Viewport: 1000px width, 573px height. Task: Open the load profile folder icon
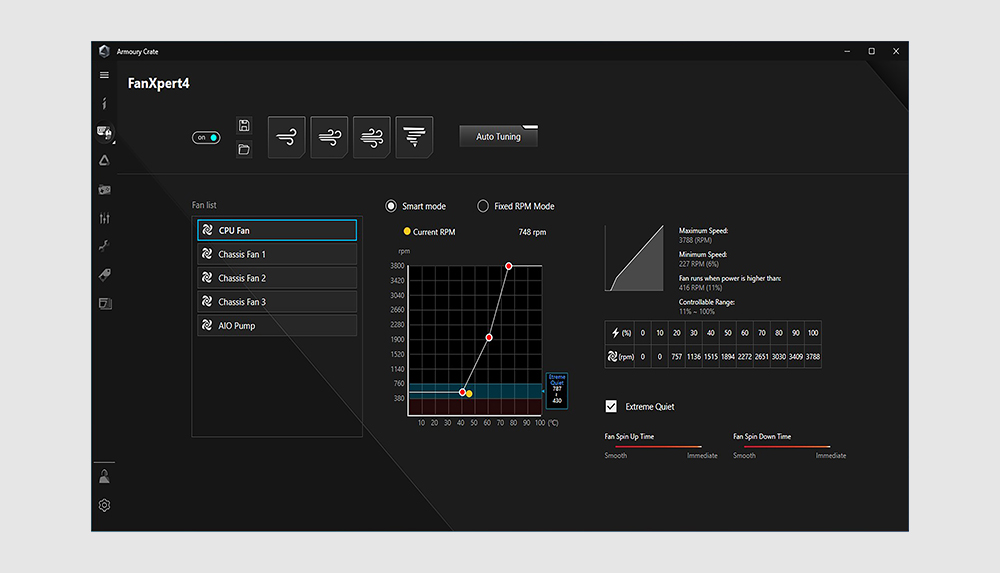tap(244, 149)
